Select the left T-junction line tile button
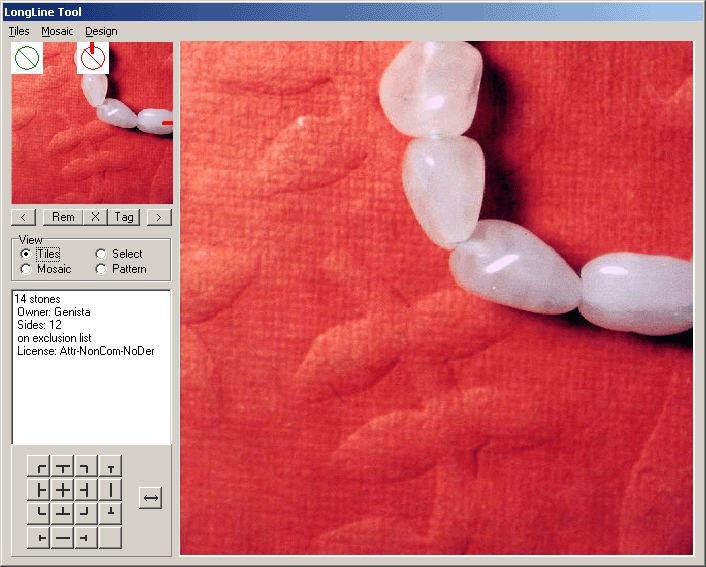Screen dimensions: 706x567 pyautogui.click(x=39, y=490)
